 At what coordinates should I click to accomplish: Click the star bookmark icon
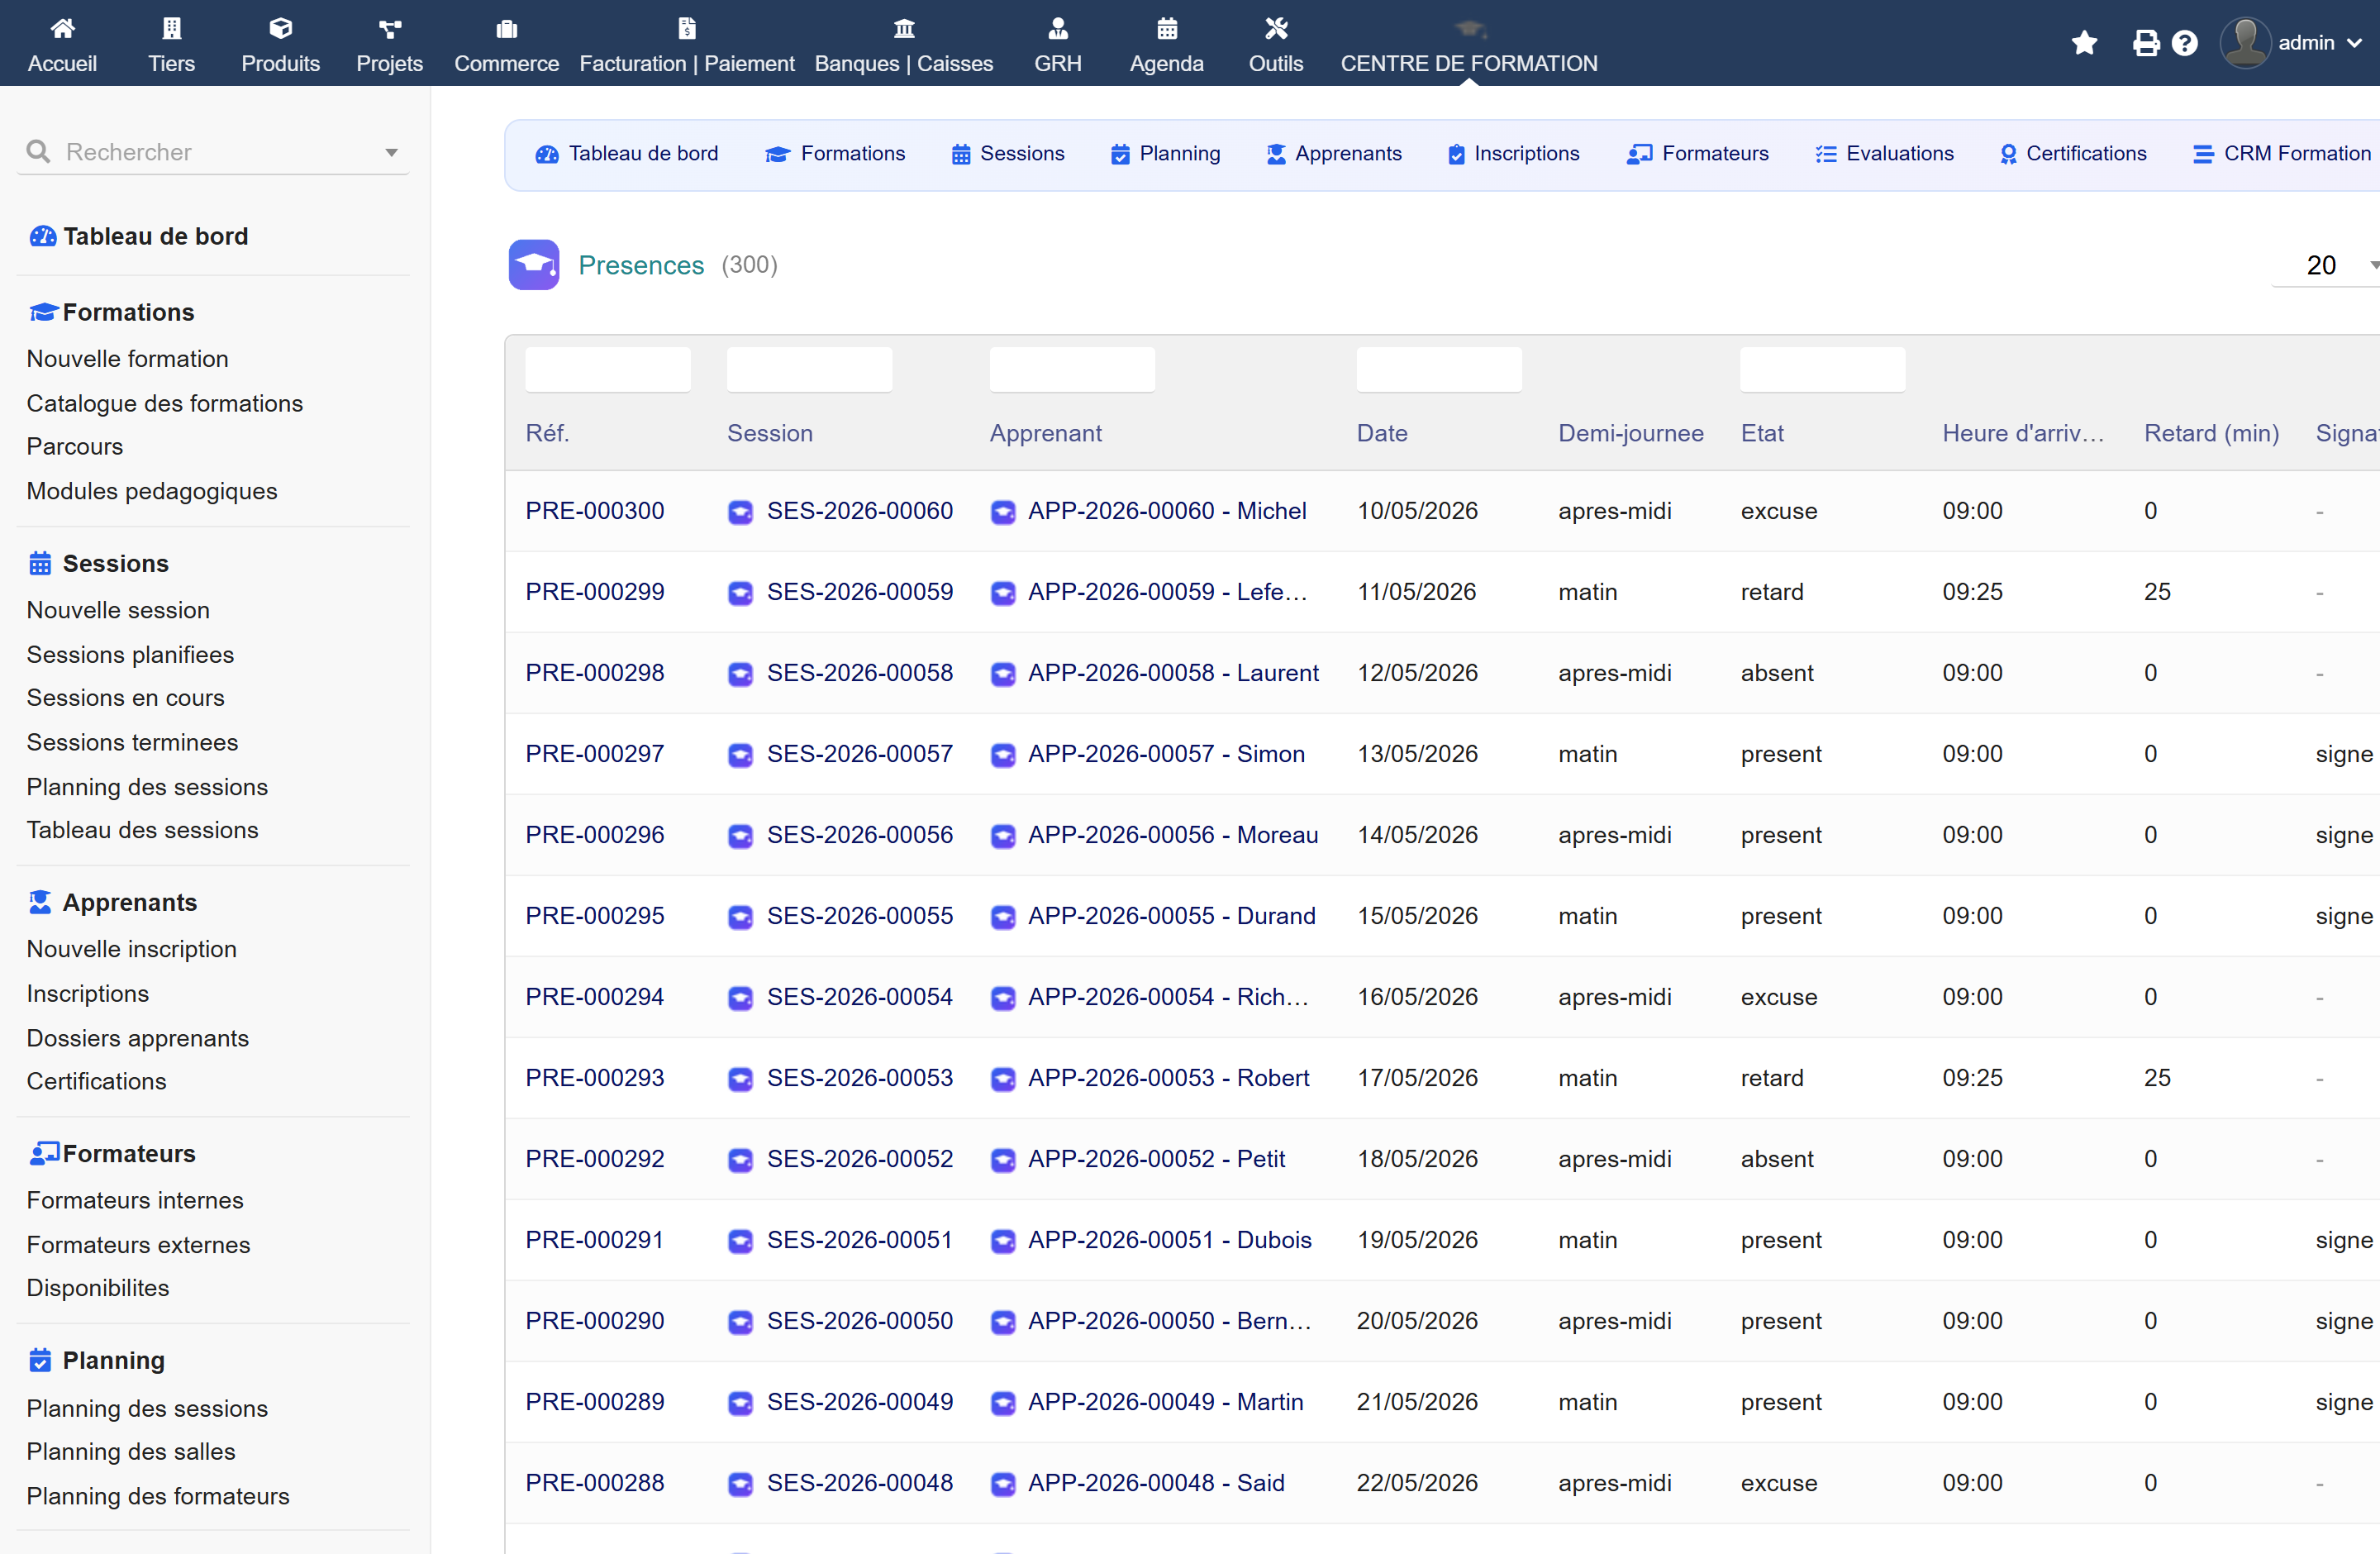pyautogui.click(x=2084, y=43)
